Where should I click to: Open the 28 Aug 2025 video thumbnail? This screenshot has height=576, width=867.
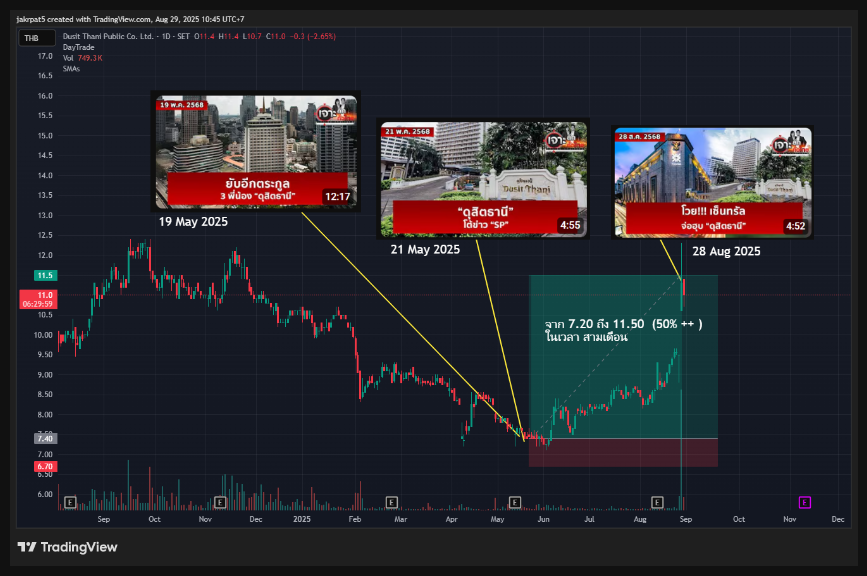(711, 183)
